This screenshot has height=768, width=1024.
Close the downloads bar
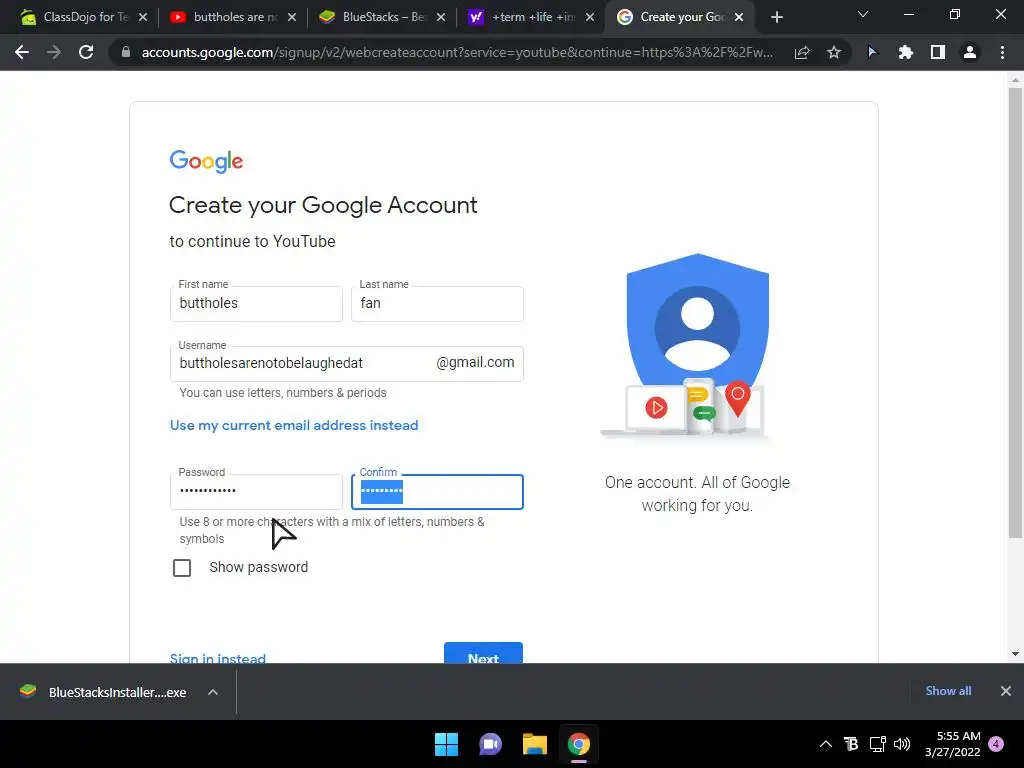click(1006, 691)
